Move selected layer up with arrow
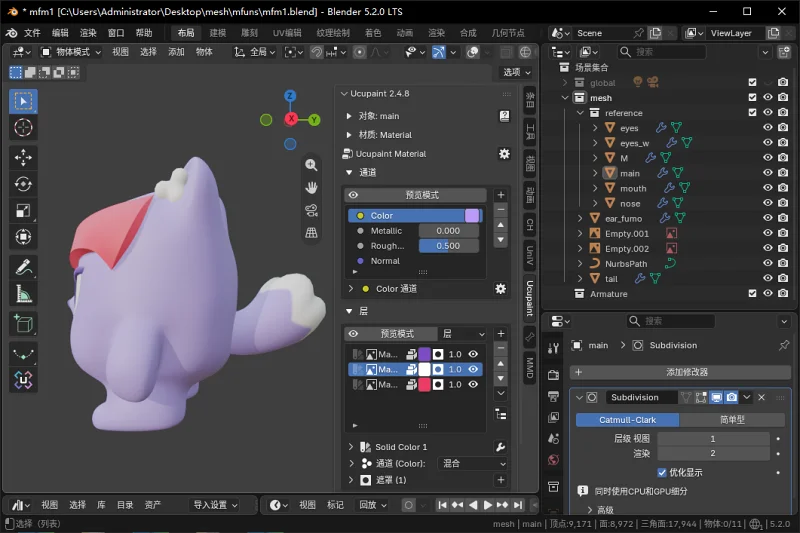Image resolution: width=800 pixels, height=533 pixels. [x=501, y=364]
